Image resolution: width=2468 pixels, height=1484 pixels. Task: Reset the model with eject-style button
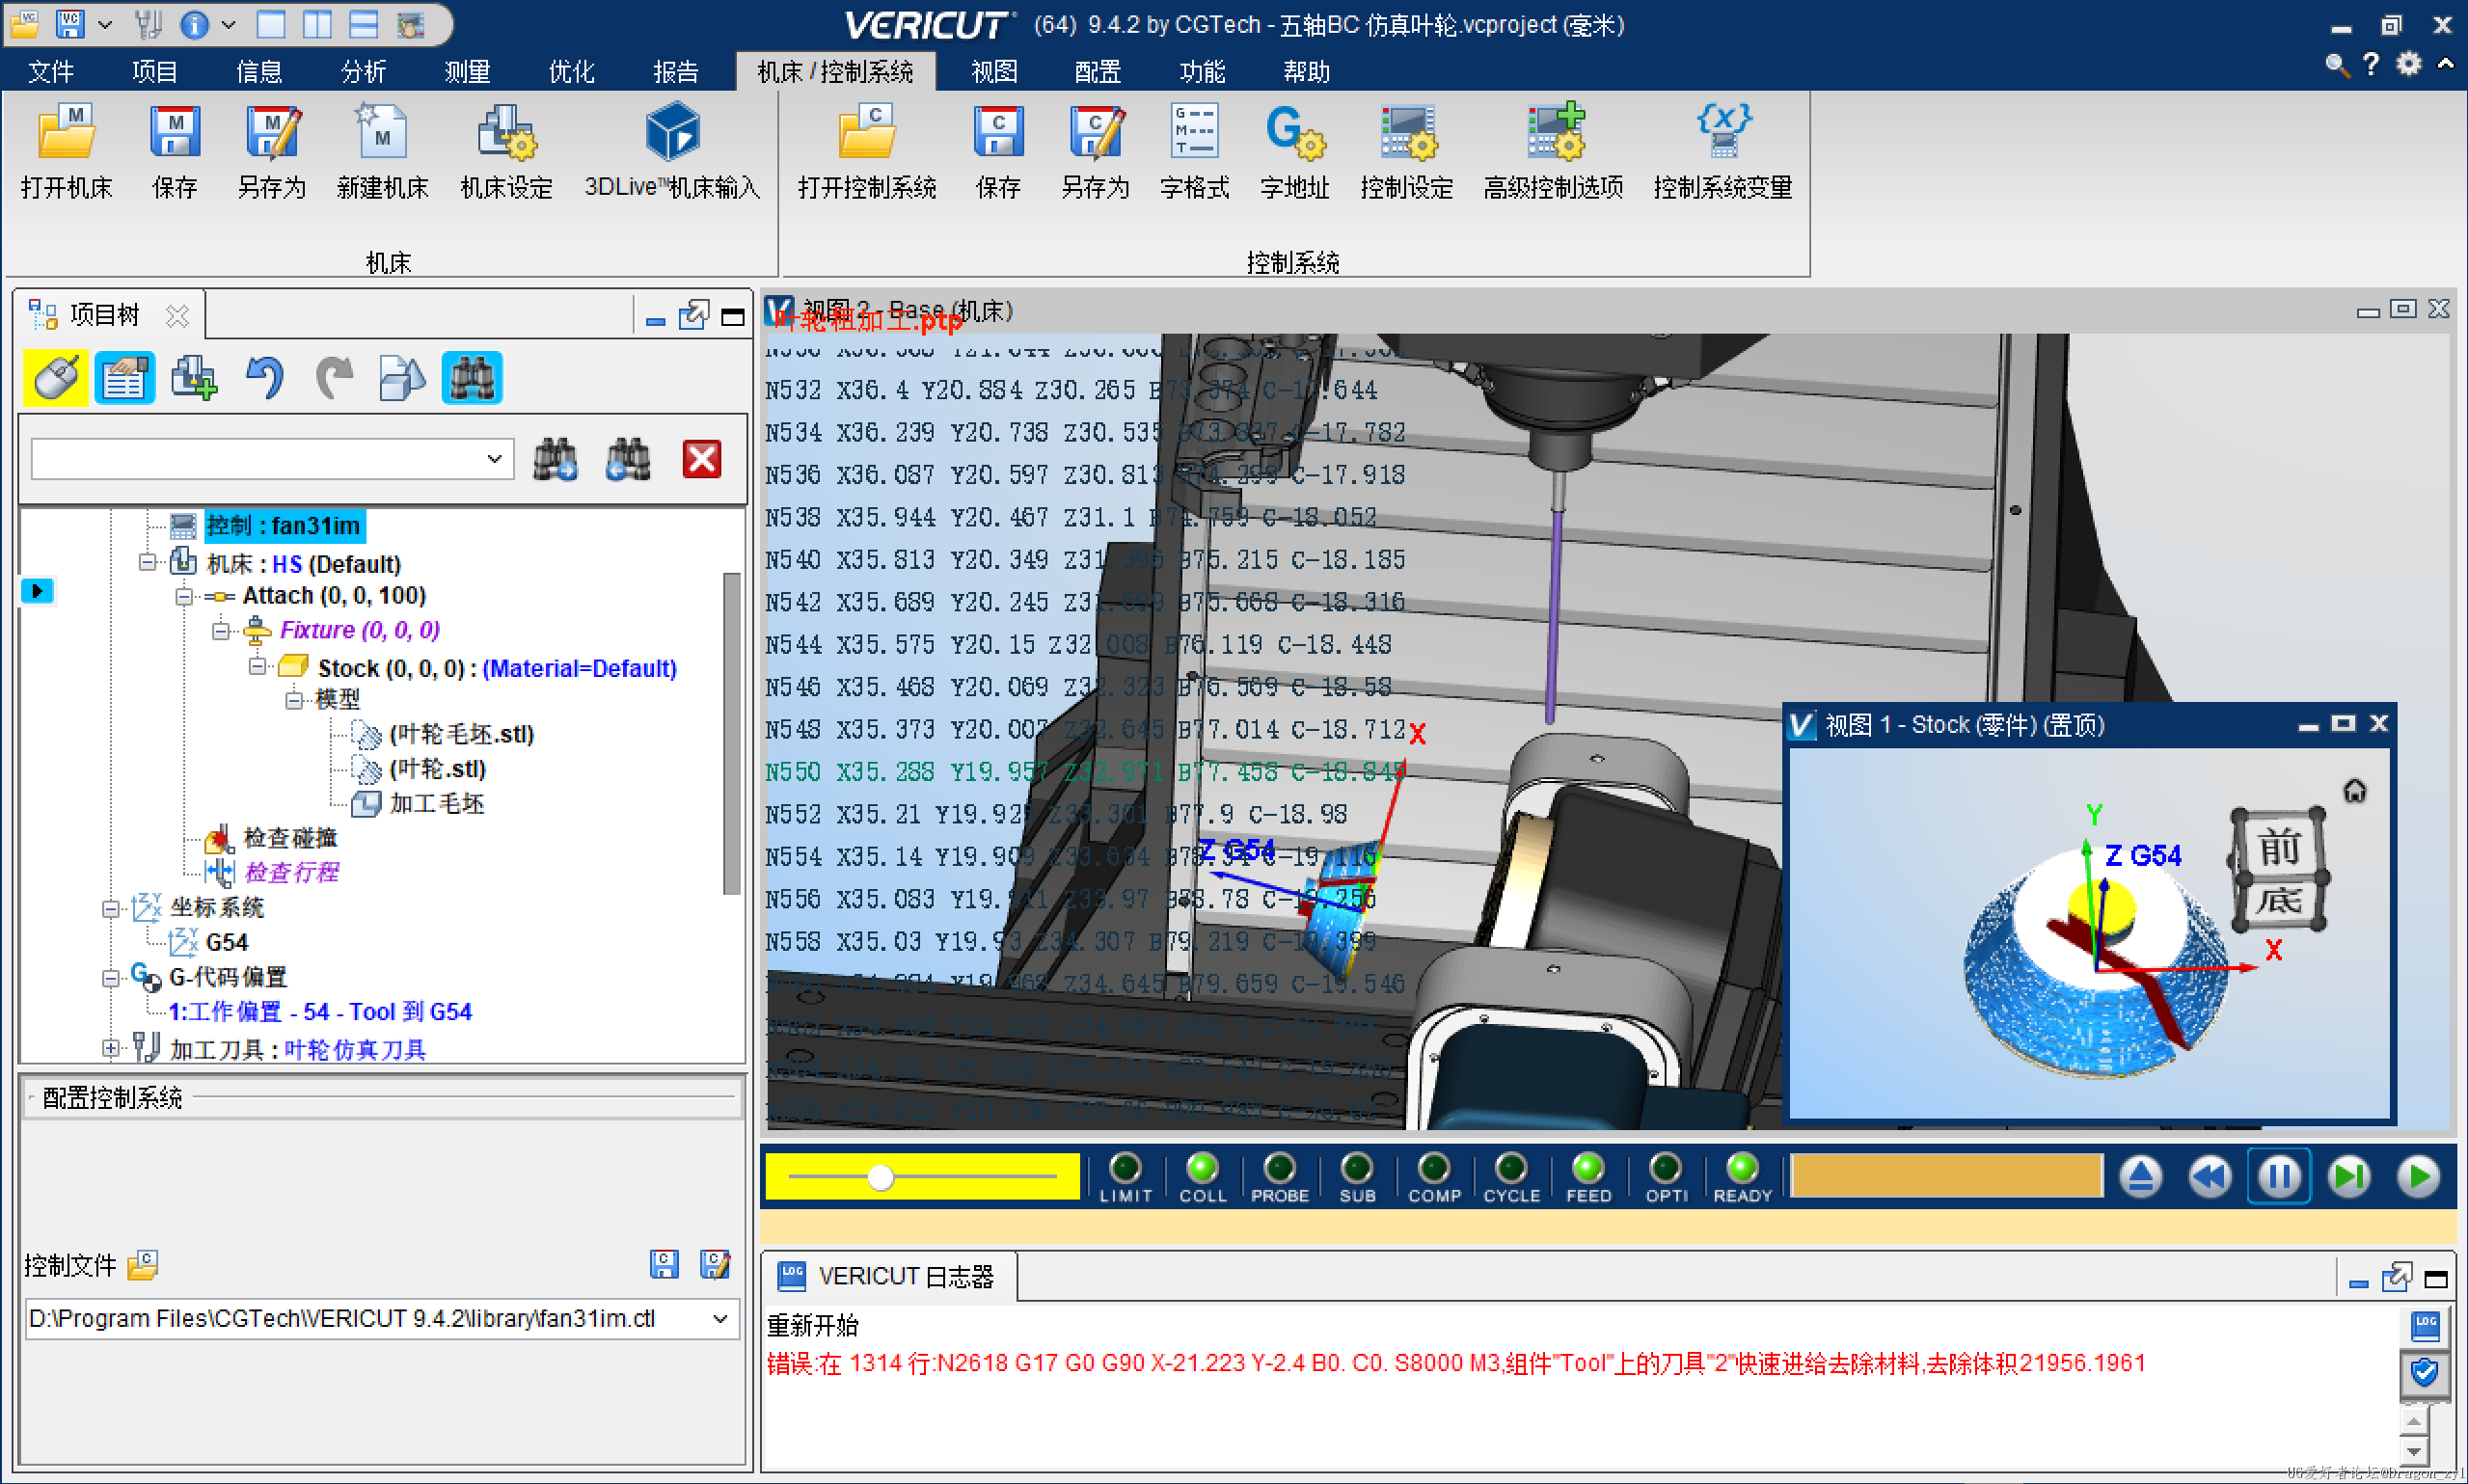pos(2140,1177)
